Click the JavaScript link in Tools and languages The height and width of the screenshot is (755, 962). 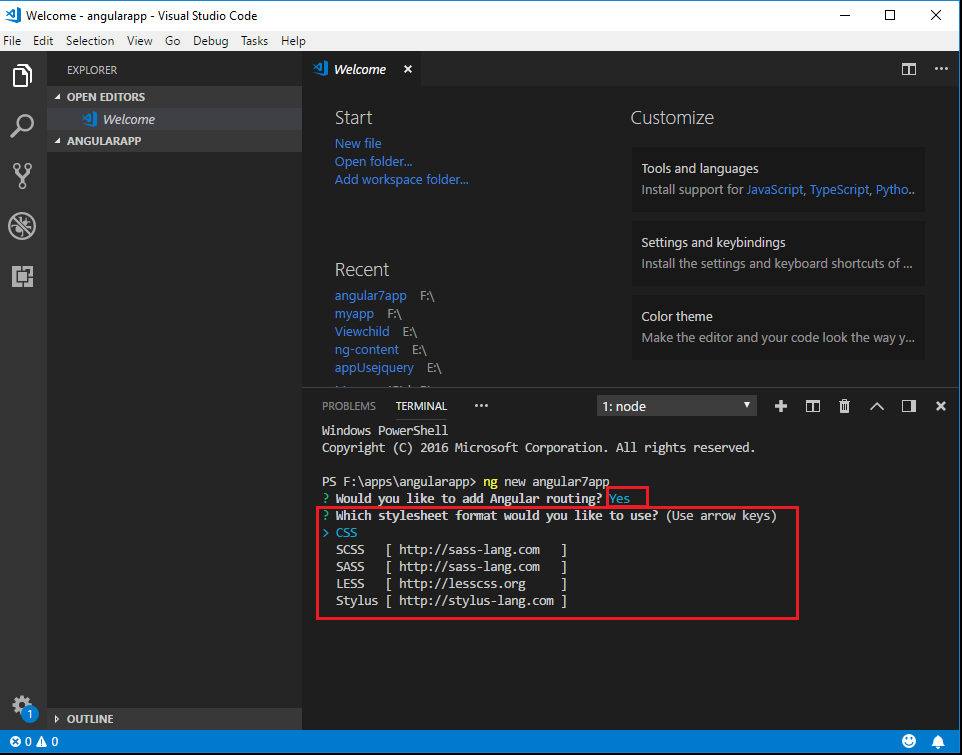[774, 190]
